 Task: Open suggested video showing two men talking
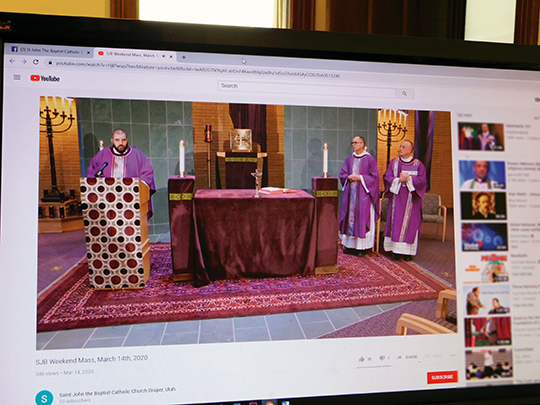(x=487, y=300)
